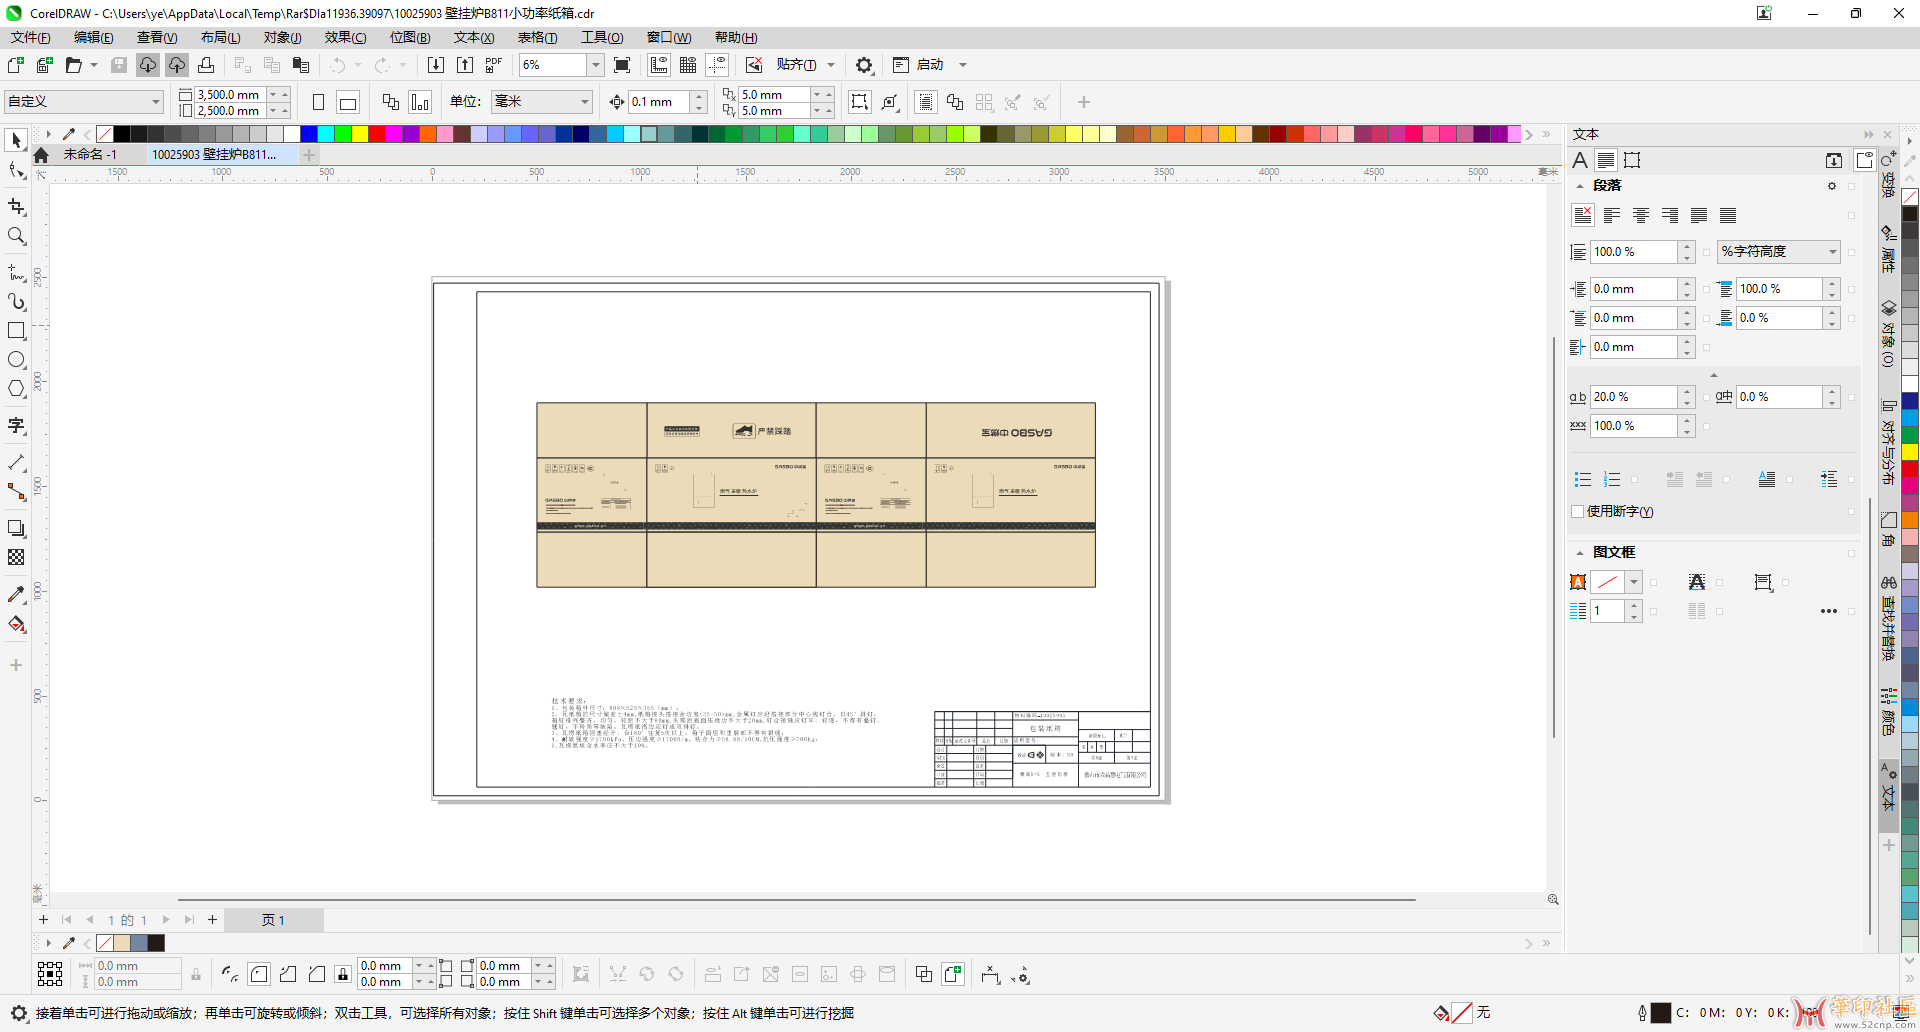The width and height of the screenshot is (1920, 1032).
Task: Open the 效果 menu
Action: coord(345,37)
